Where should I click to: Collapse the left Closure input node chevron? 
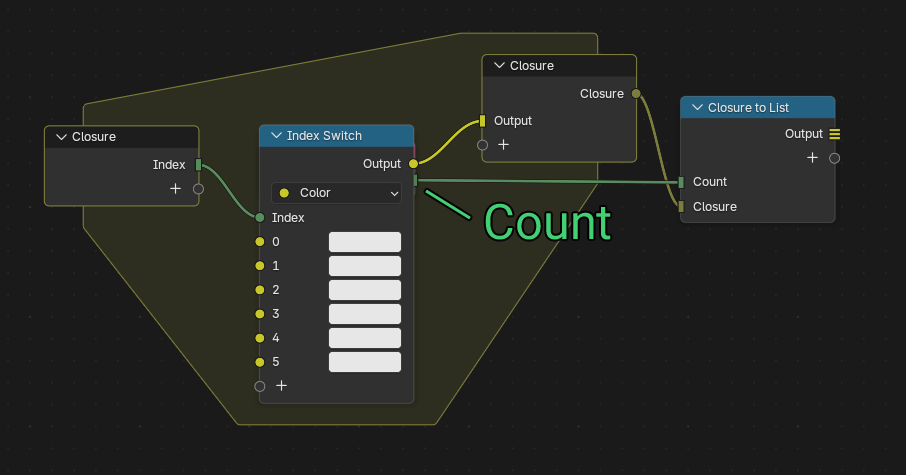[61, 137]
